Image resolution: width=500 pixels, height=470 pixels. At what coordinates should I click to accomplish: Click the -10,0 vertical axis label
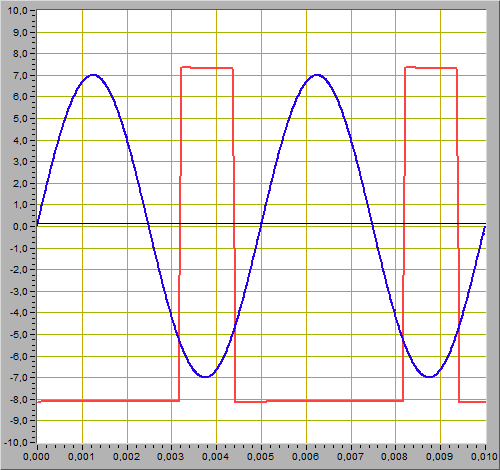pyautogui.click(x=15, y=442)
